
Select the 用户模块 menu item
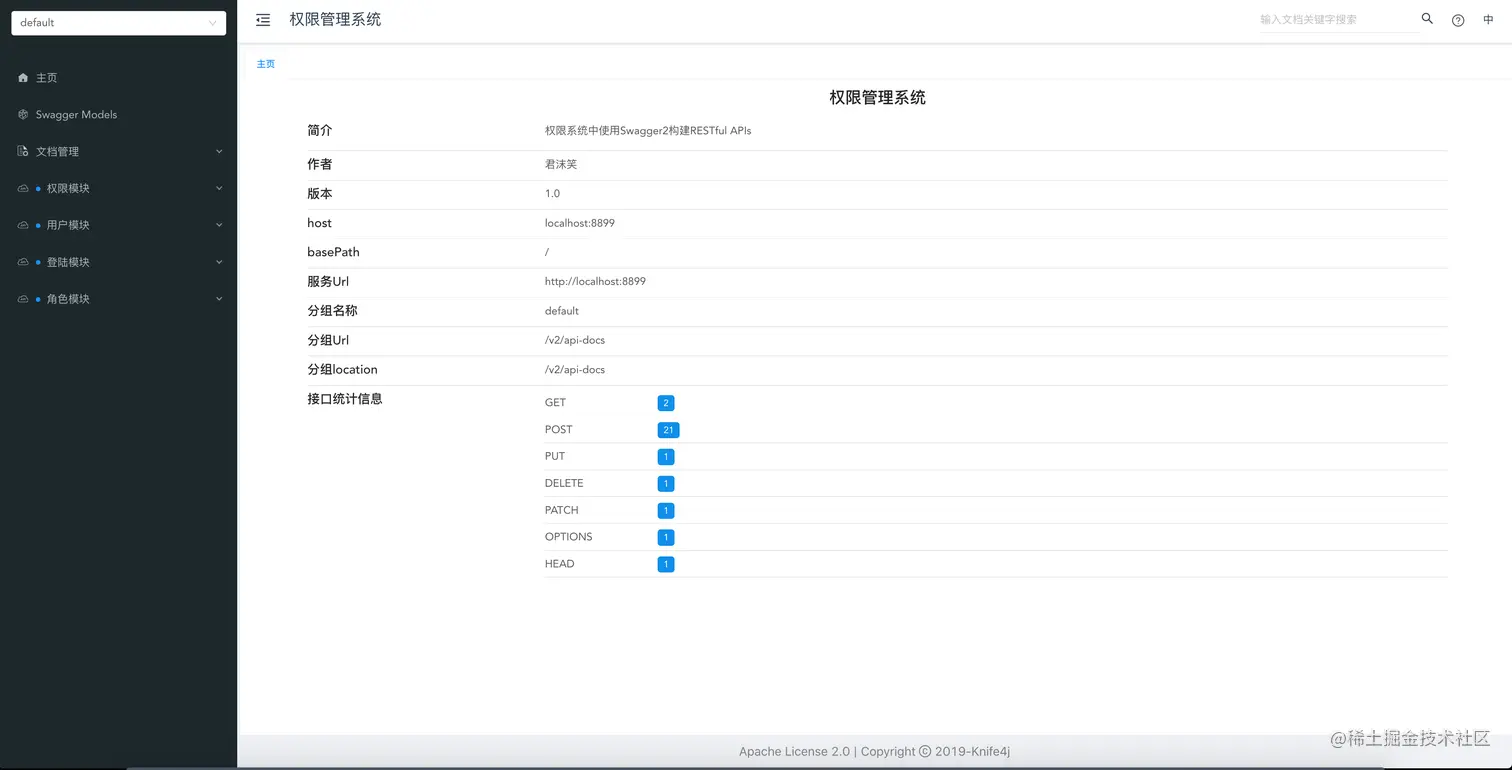pyautogui.click(x=118, y=226)
